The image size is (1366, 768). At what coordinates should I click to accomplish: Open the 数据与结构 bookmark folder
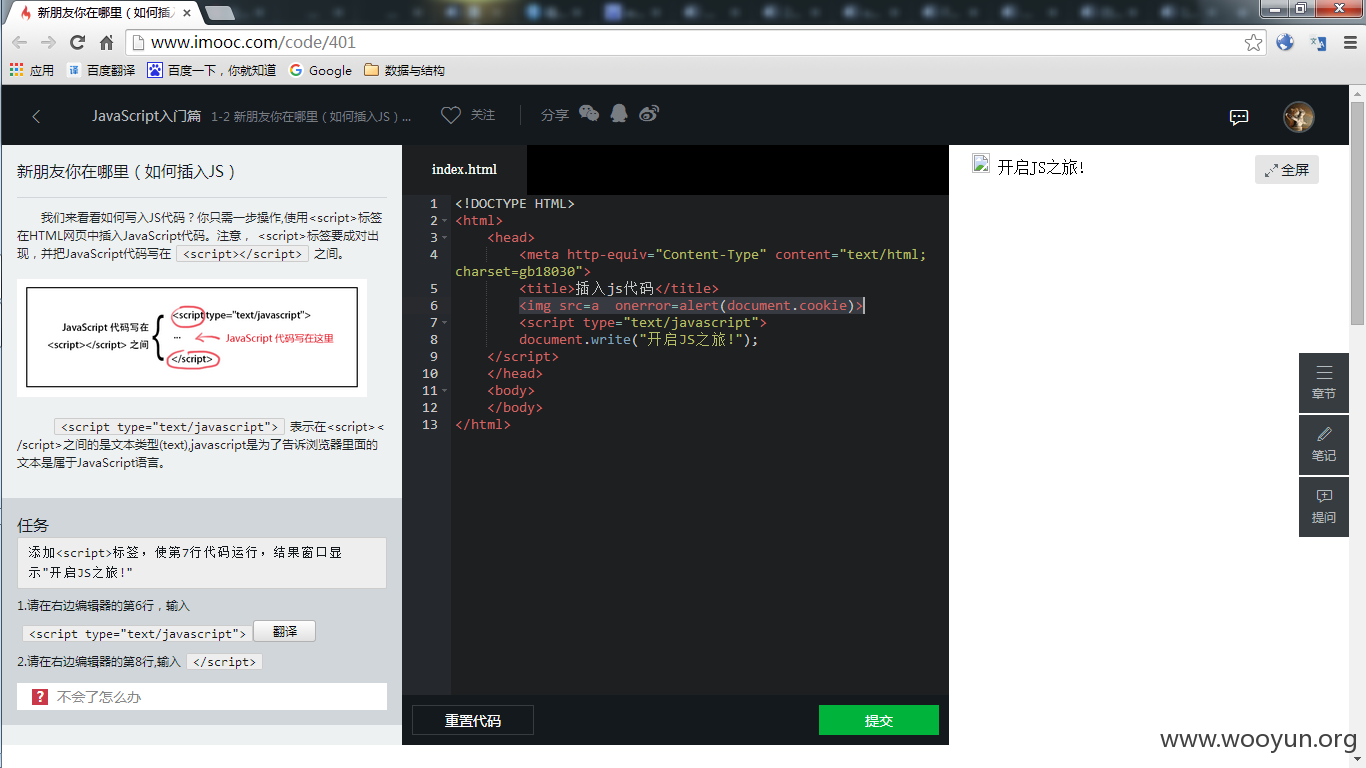(x=404, y=70)
